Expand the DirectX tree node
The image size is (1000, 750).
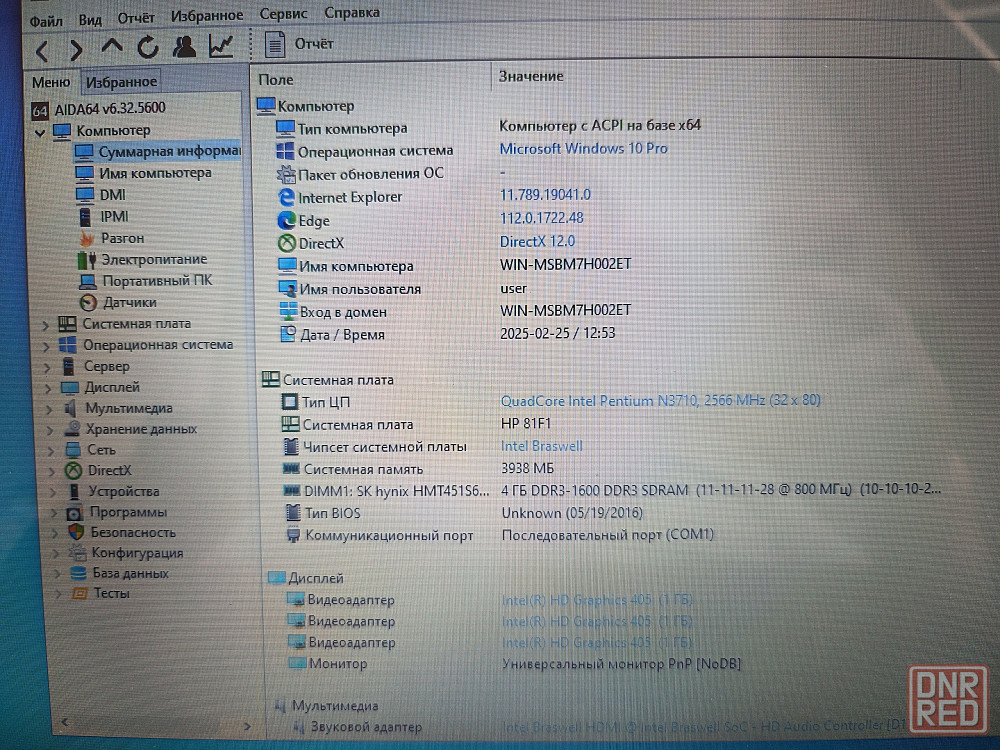click(53, 472)
